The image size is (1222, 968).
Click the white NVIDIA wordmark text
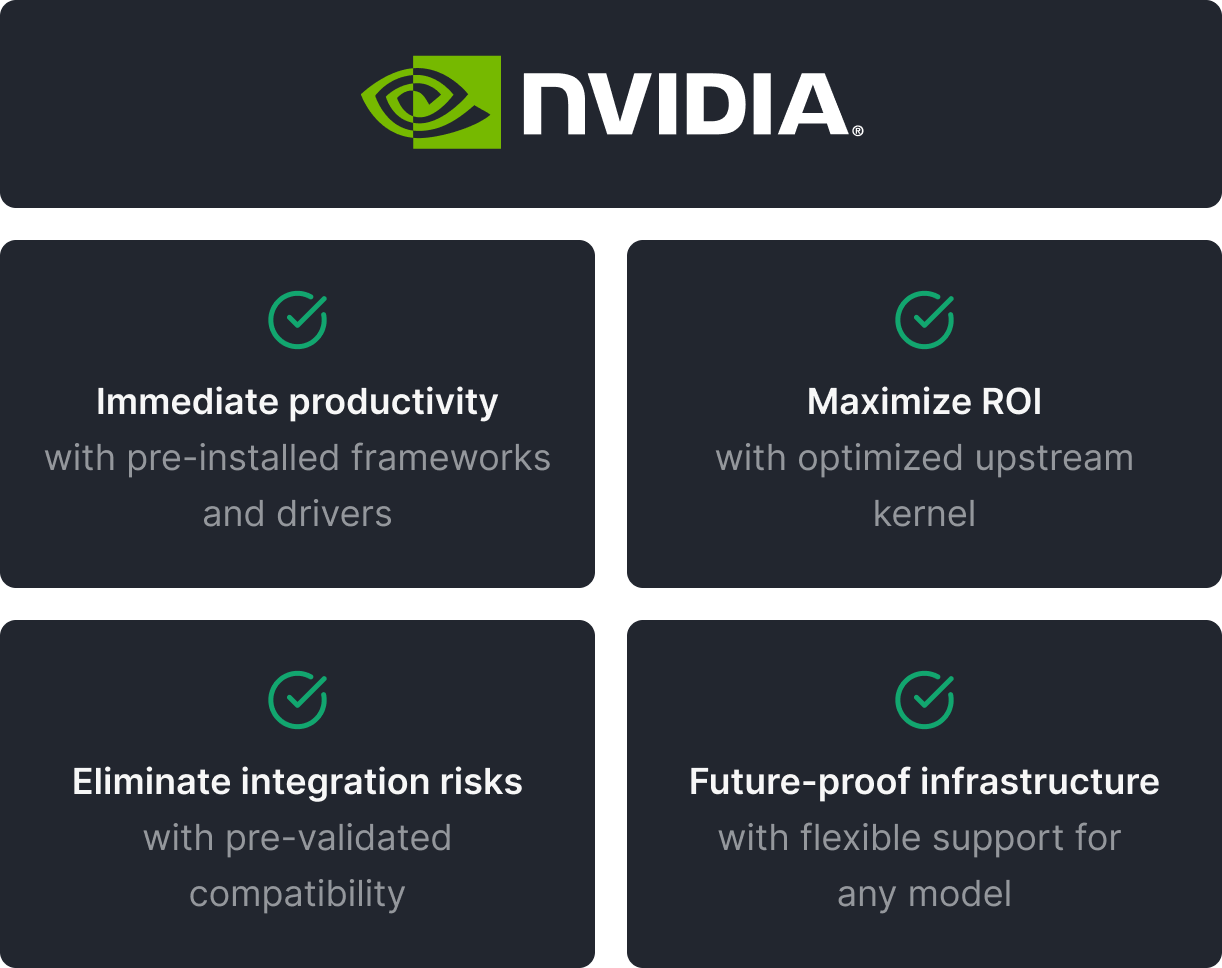point(684,104)
